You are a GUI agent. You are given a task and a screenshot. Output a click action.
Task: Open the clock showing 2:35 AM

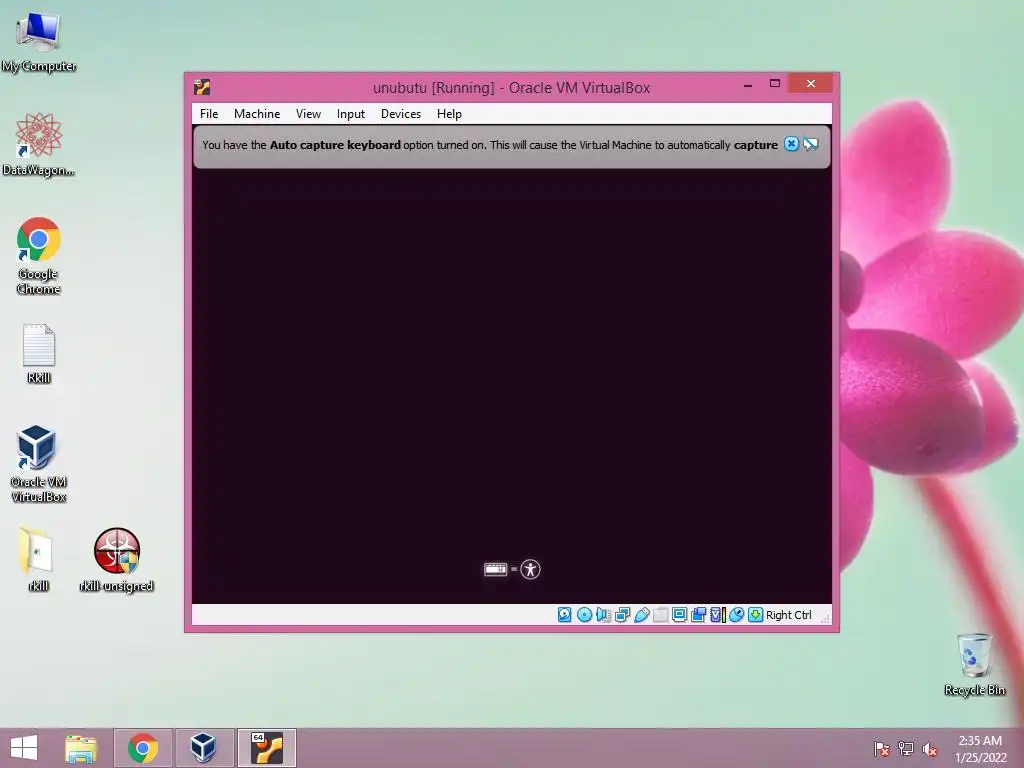click(980, 749)
